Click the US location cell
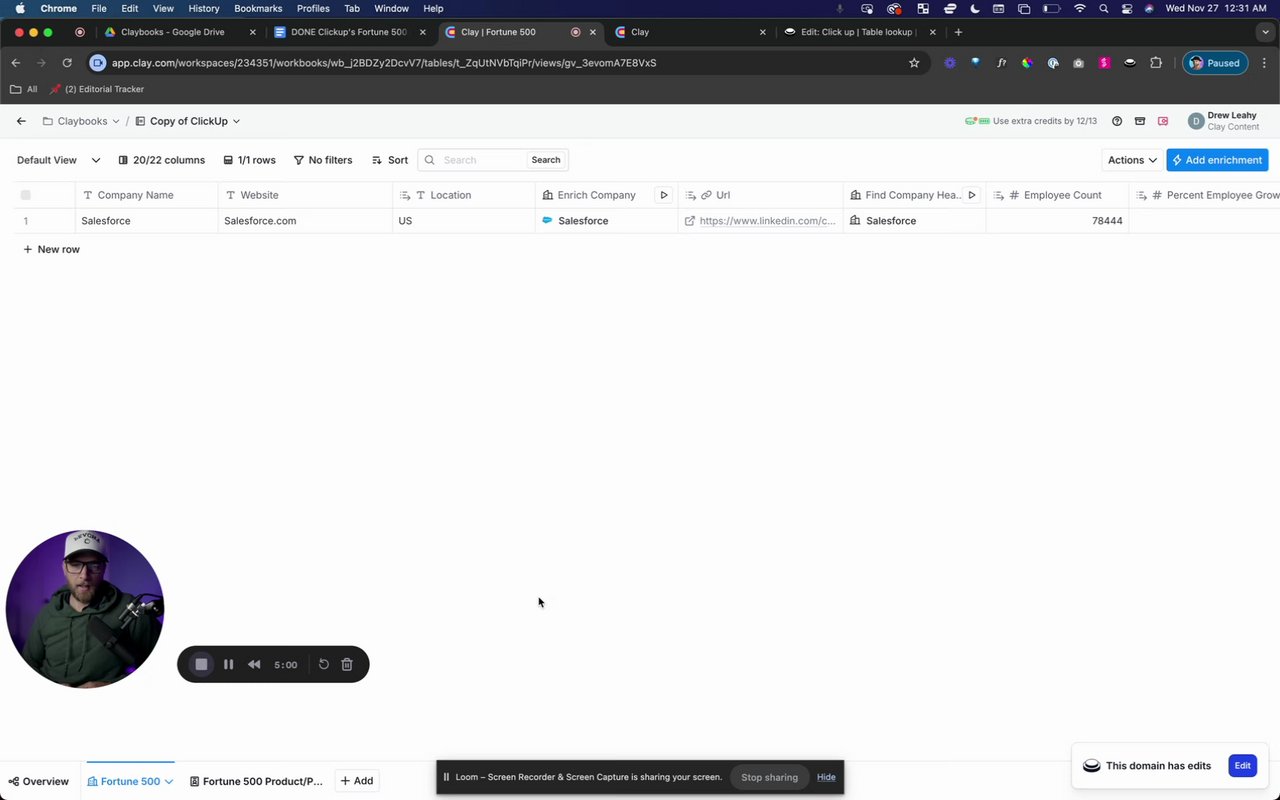The image size is (1280, 800). point(464,221)
